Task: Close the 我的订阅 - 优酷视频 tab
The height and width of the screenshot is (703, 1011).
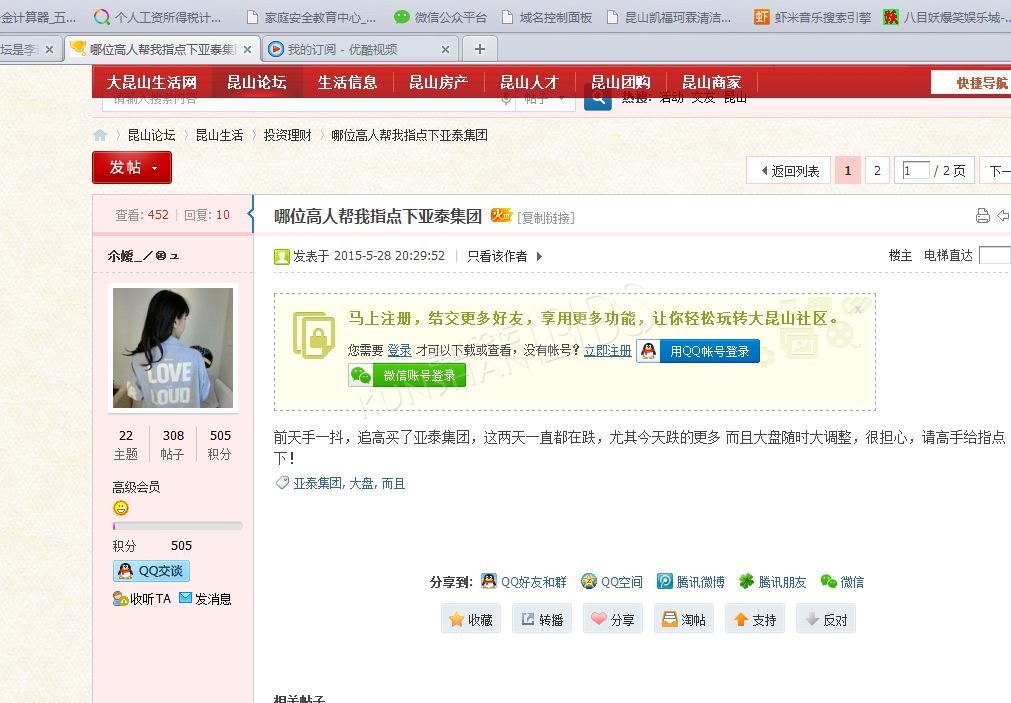Action: pyautogui.click(x=445, y=49)
